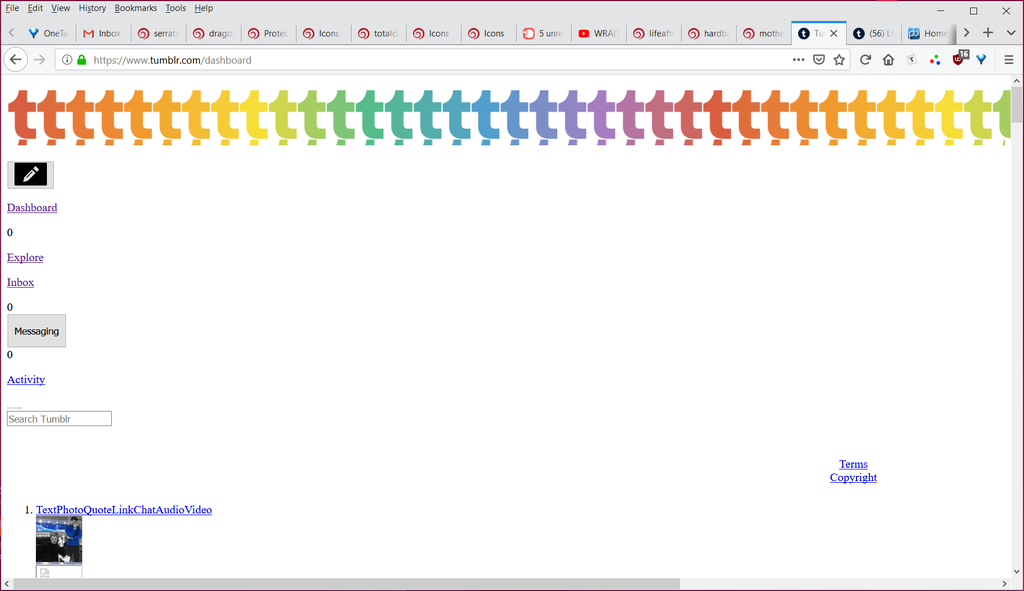Click the pencil compose post button

pos(31,174)
